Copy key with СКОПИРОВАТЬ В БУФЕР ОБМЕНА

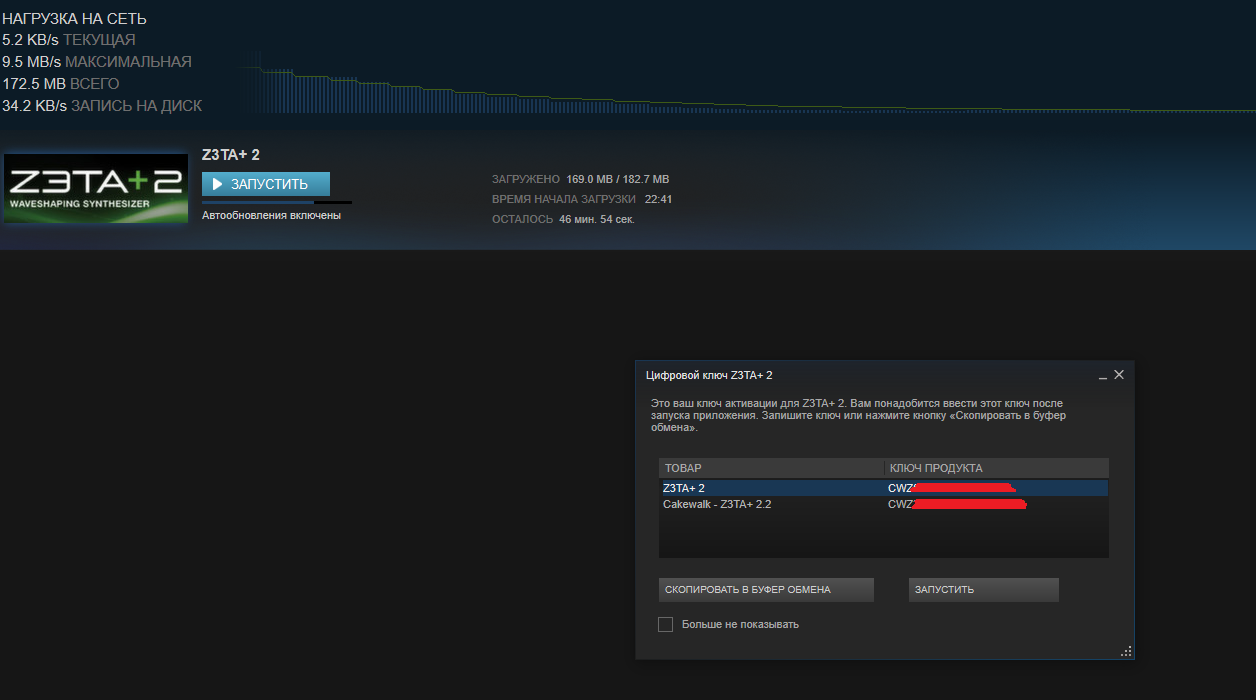[x=766, y=590]
